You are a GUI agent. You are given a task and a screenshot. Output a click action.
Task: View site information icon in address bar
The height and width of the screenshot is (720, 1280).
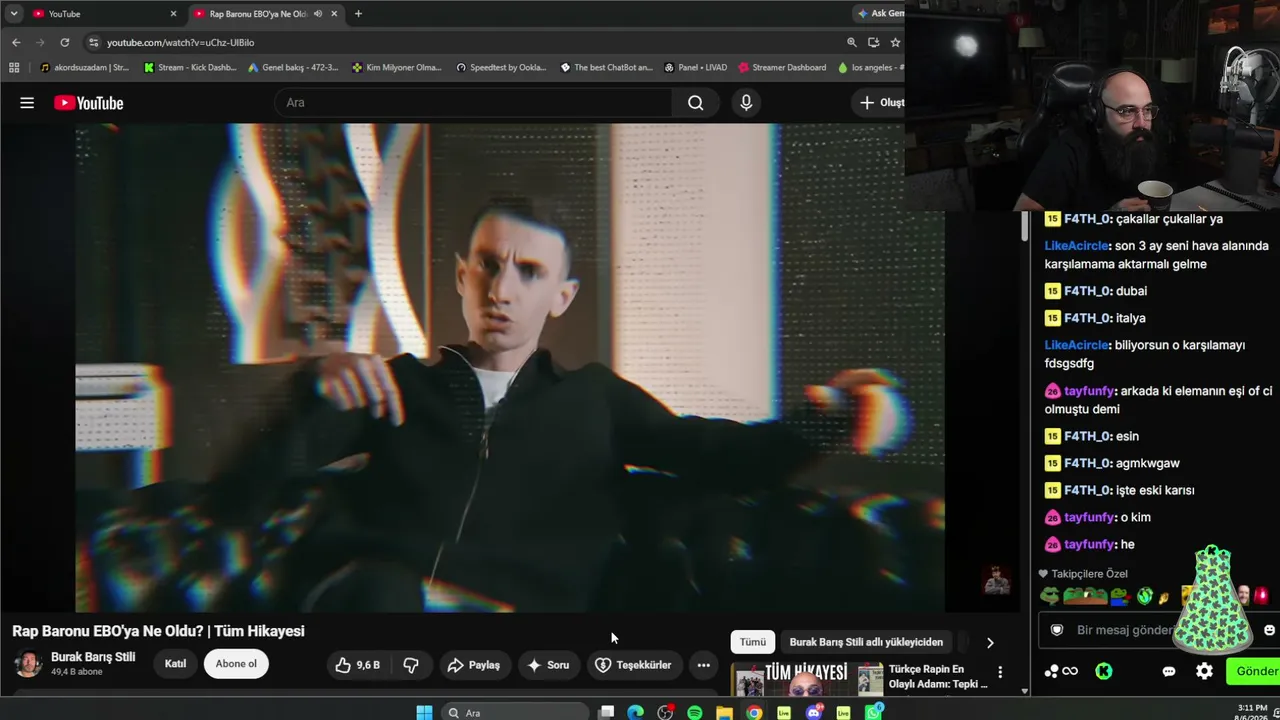[x=94, y=42]
